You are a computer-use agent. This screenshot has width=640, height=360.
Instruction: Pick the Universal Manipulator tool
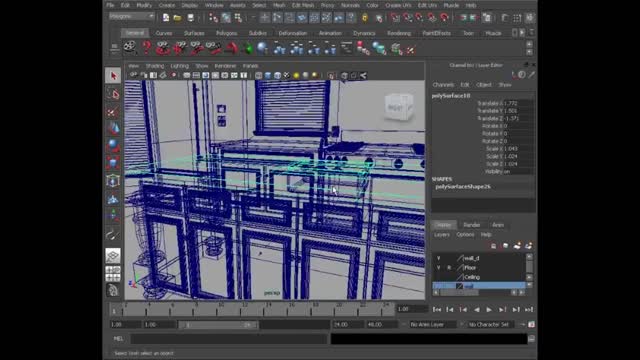point(113,180)
